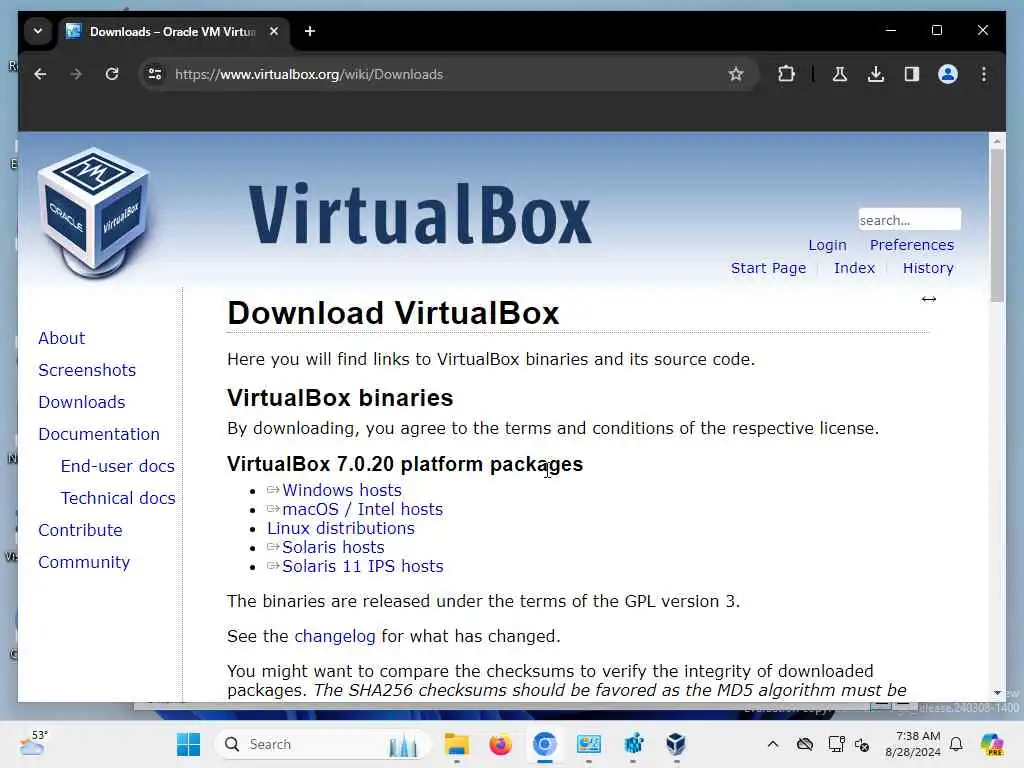Image resolution: width=1024 pixels, height=768 pixels.
Task: Open the browser three-dot menu
Action: coord(984,74)
